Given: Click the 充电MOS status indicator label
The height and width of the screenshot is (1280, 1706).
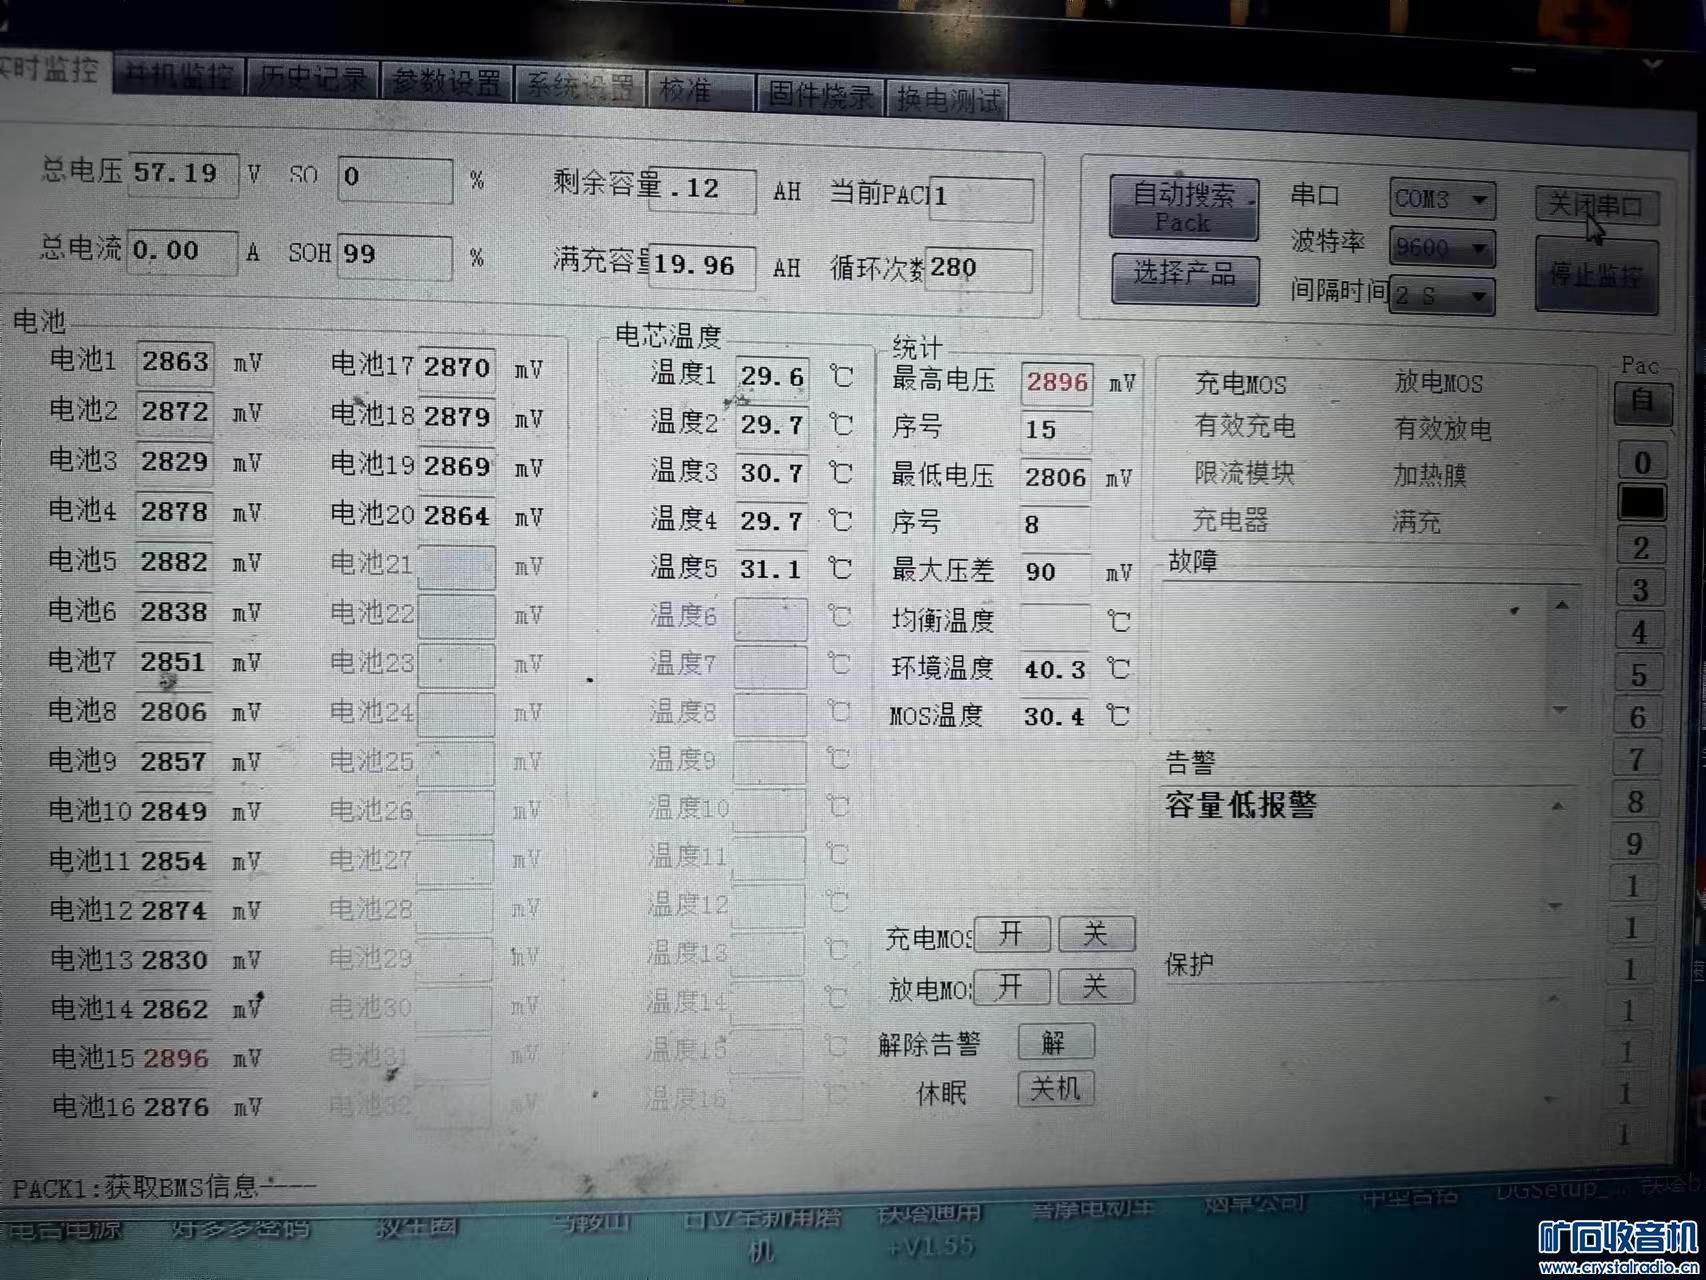Looking at the screenshot, I should pyautogui.click(x=1241, y=384).
